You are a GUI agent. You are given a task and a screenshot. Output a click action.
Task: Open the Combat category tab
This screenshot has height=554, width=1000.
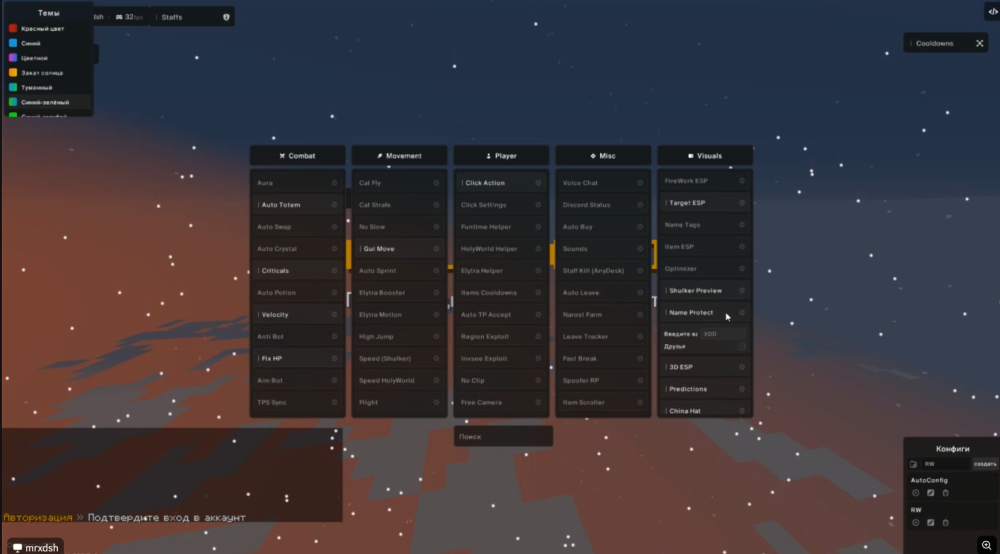click(x=297, y=156)
